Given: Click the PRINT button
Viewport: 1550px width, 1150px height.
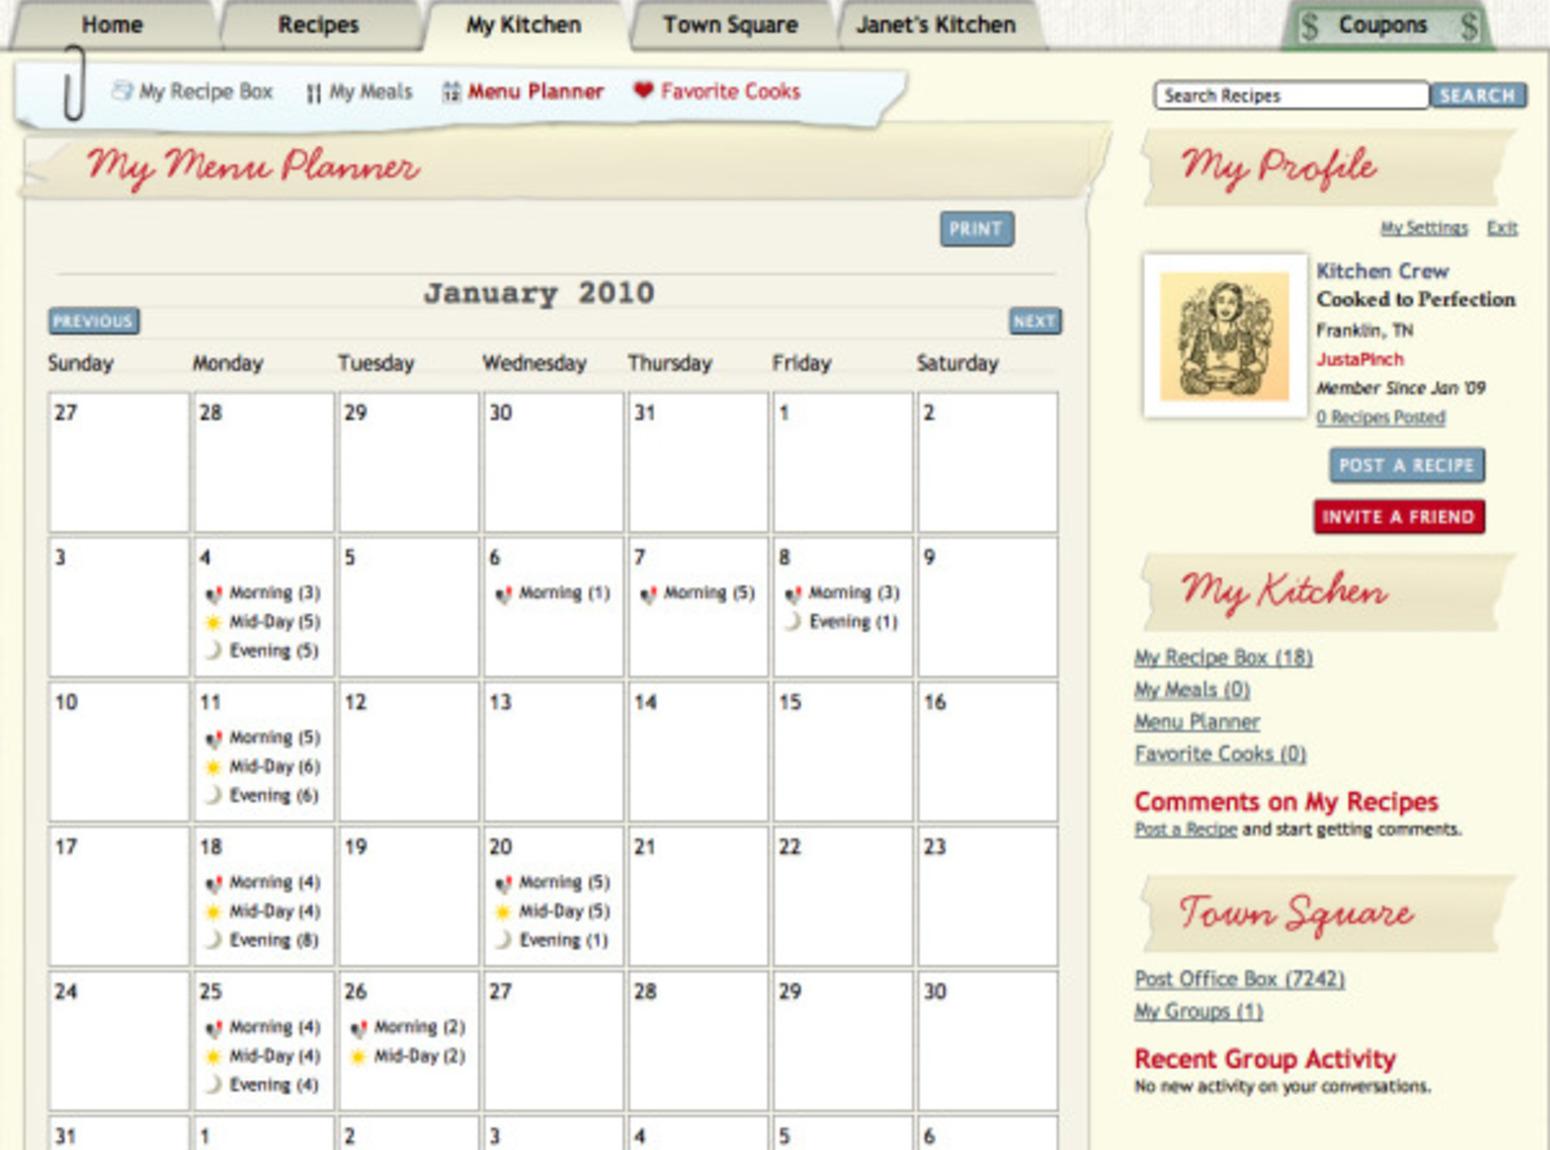Looking at the screenshot, I should pyautogui.click(x=975, y=229).
